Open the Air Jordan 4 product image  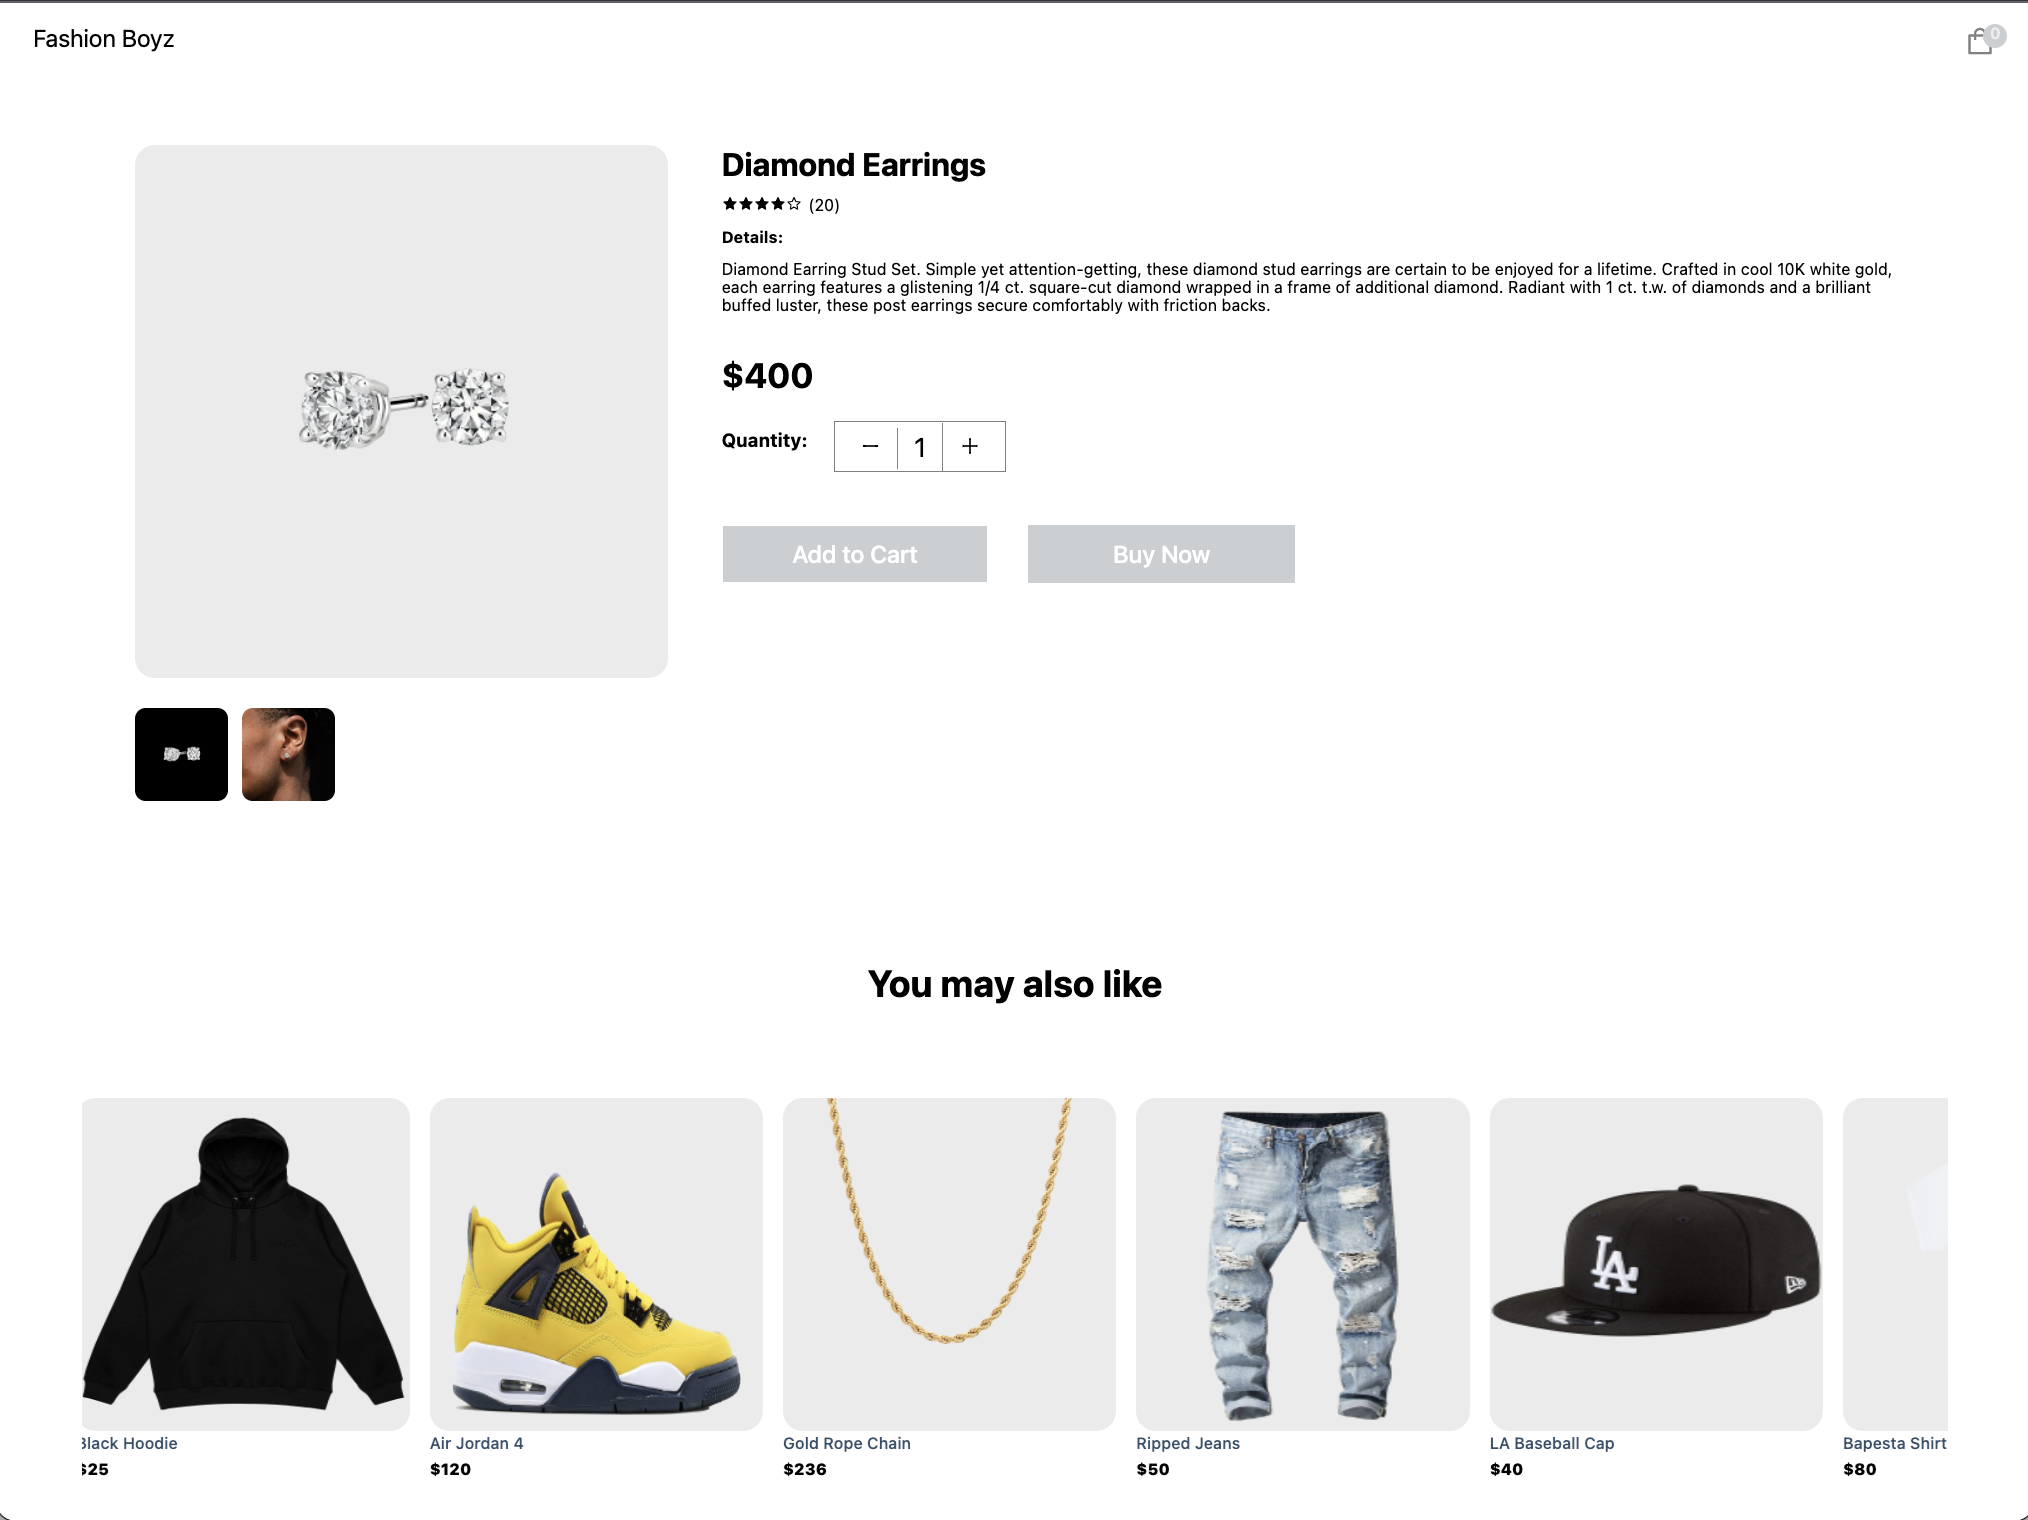pos(596,1263)
